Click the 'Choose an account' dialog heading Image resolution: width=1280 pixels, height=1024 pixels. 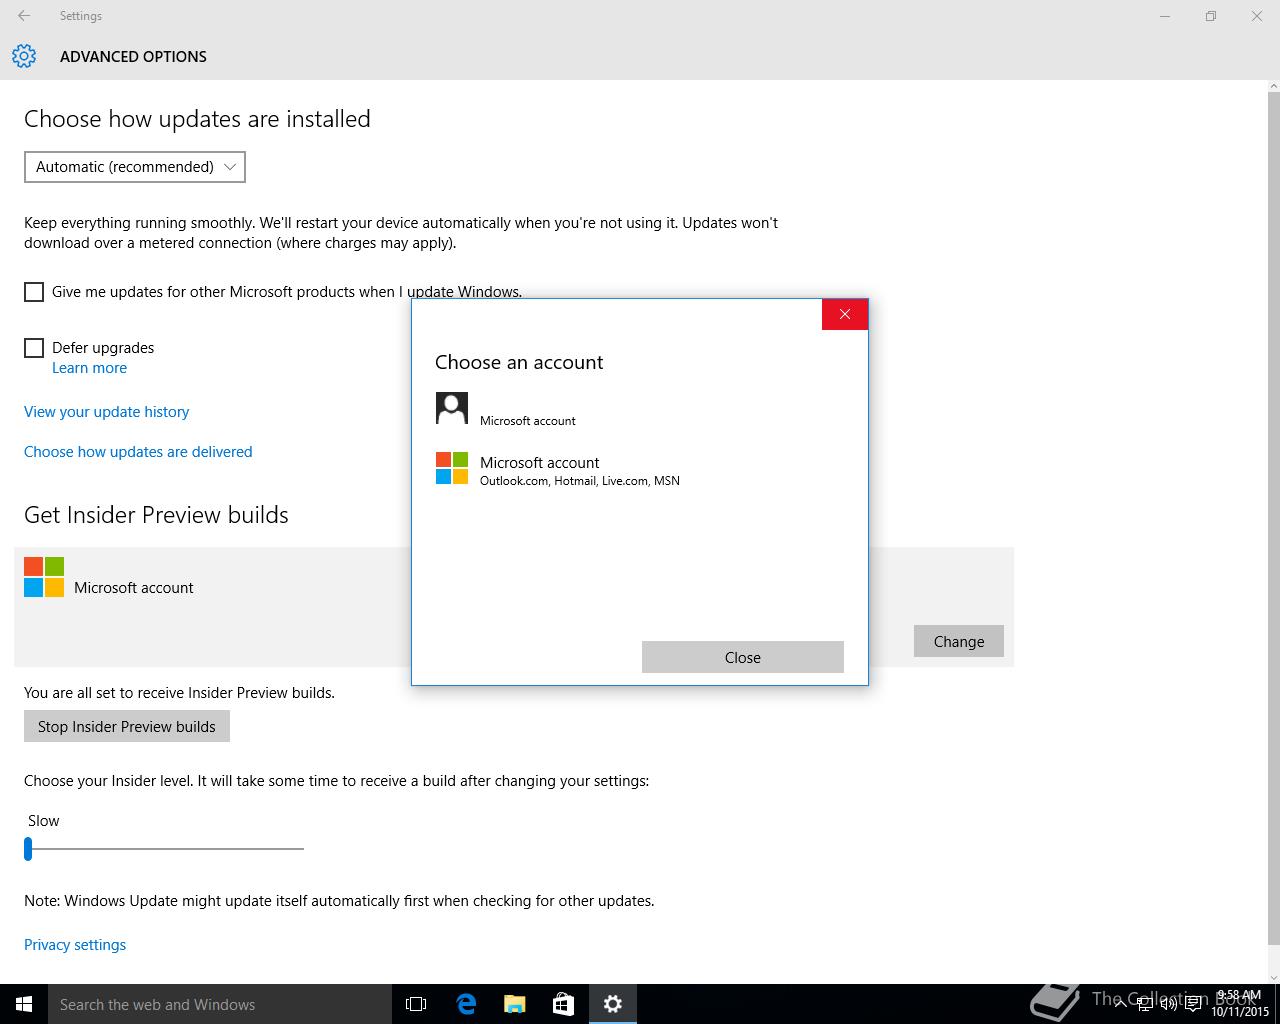(519, 362)
